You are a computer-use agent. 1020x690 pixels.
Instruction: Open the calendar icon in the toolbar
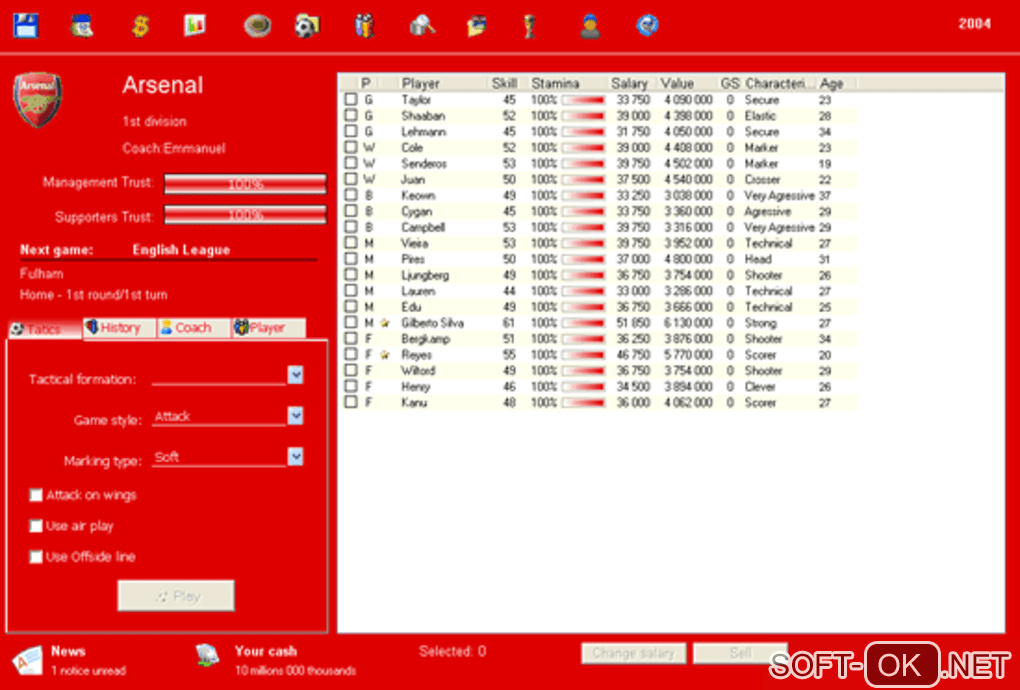point(82,25)
